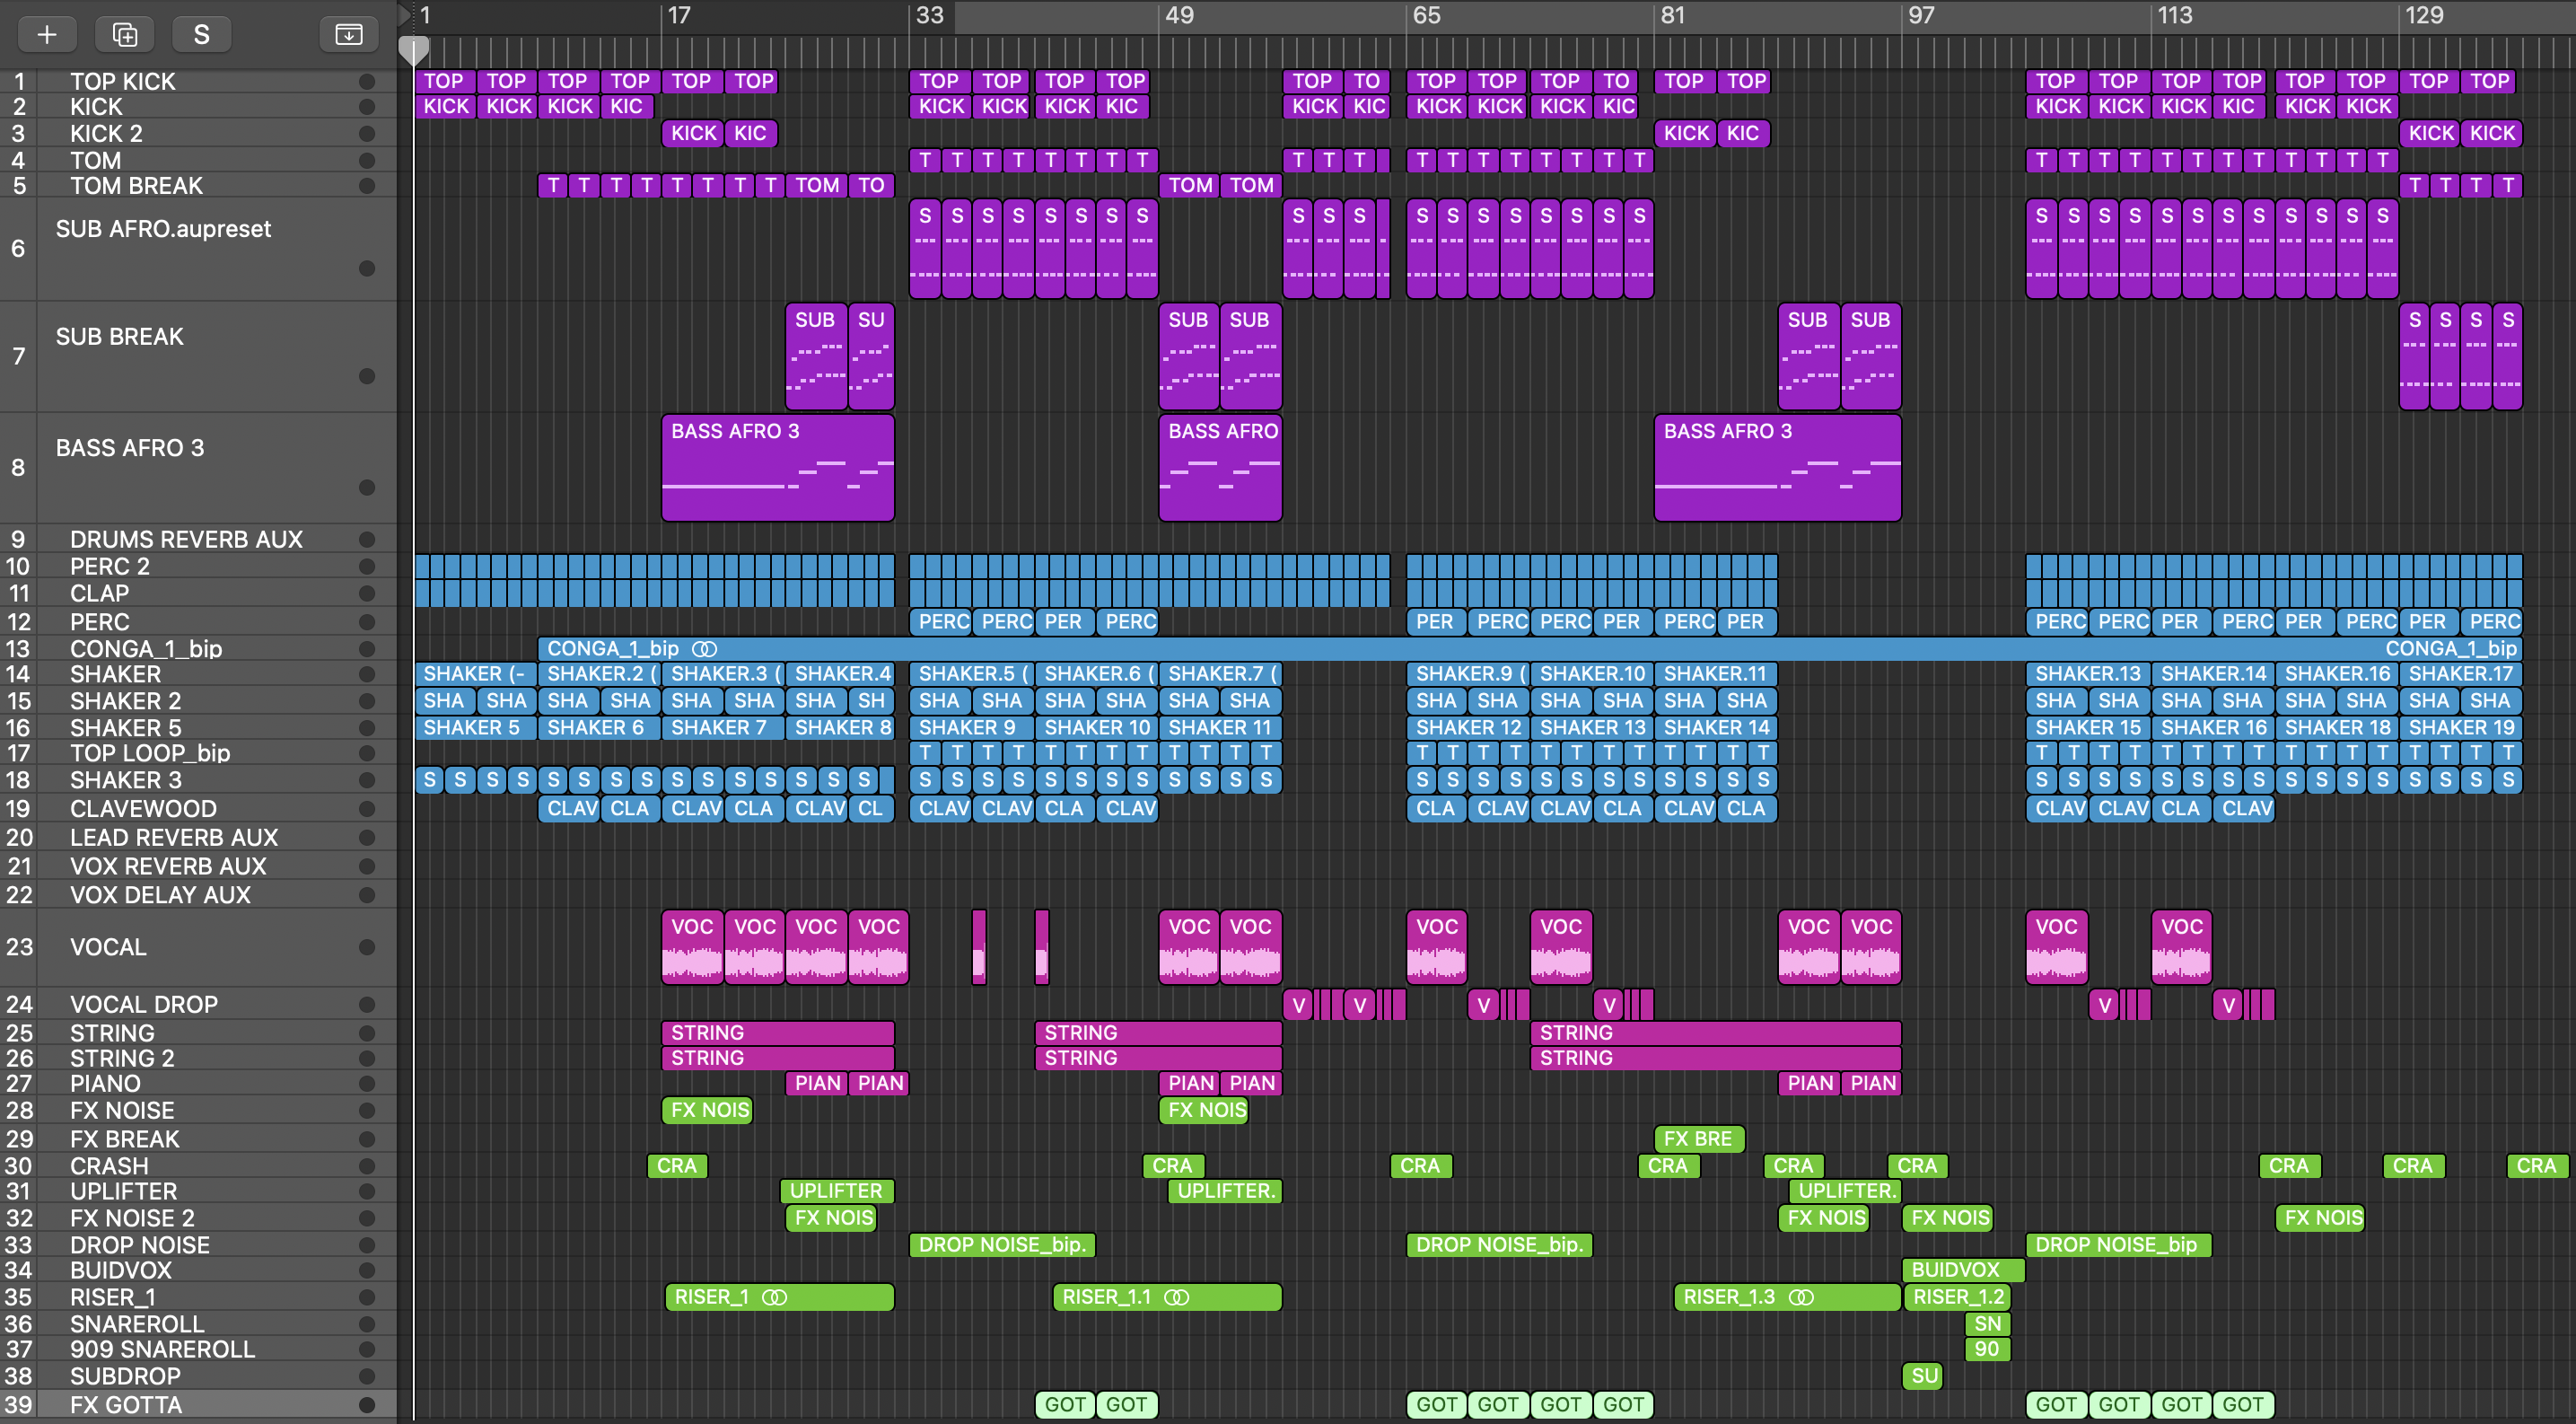The width and height of the screenshot is (2576, 1424).
Task: Select the RISER_1.2 region
Action: point(1957,1297)
